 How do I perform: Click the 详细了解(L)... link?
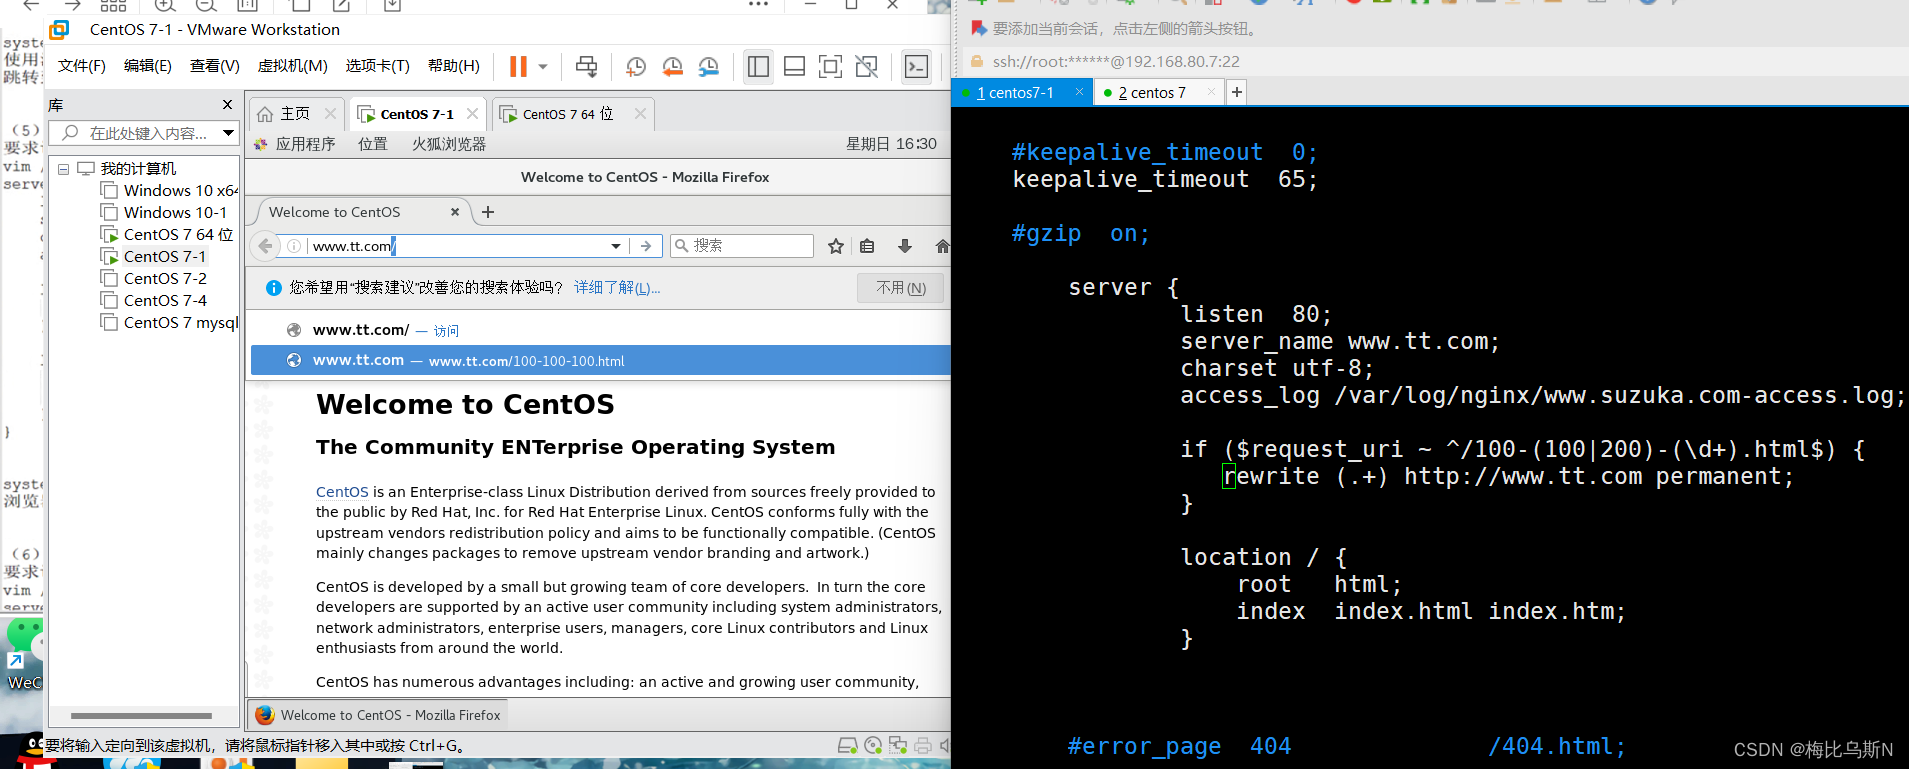coord(617,288)
